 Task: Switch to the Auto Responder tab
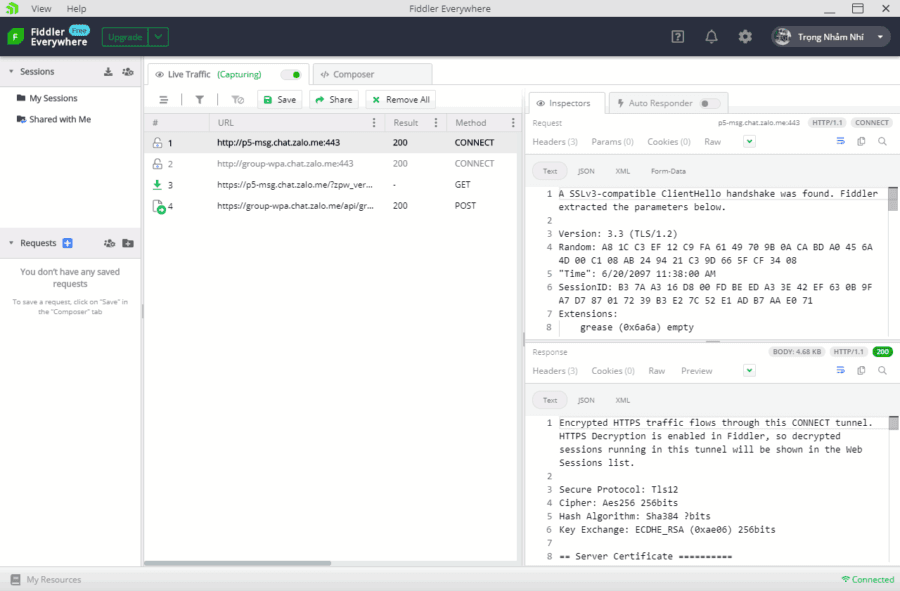(x=668, y=103)
